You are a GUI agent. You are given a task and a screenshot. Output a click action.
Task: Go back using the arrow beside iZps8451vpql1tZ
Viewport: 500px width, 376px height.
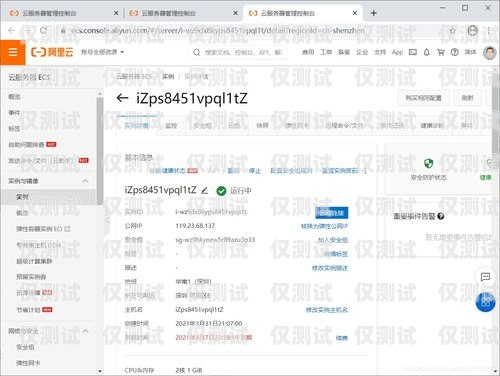(122, 98)
